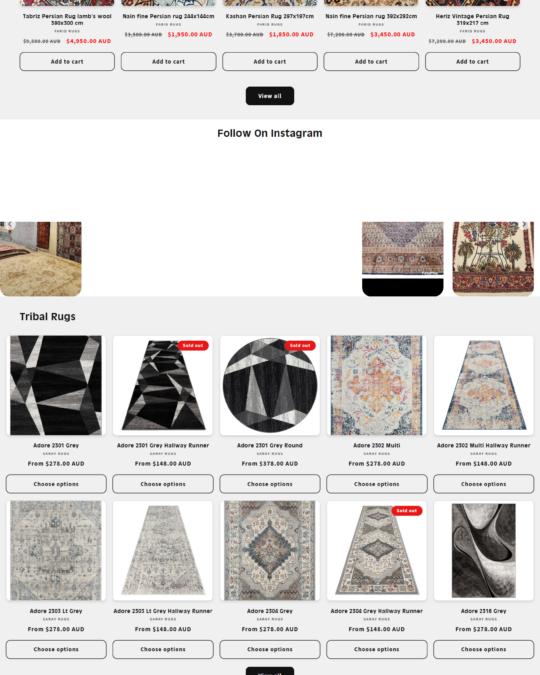Add Kashan Persian Rug 297x197cm to cart
The width and height of the screenshot is (540, 675).
click(270, 62)
